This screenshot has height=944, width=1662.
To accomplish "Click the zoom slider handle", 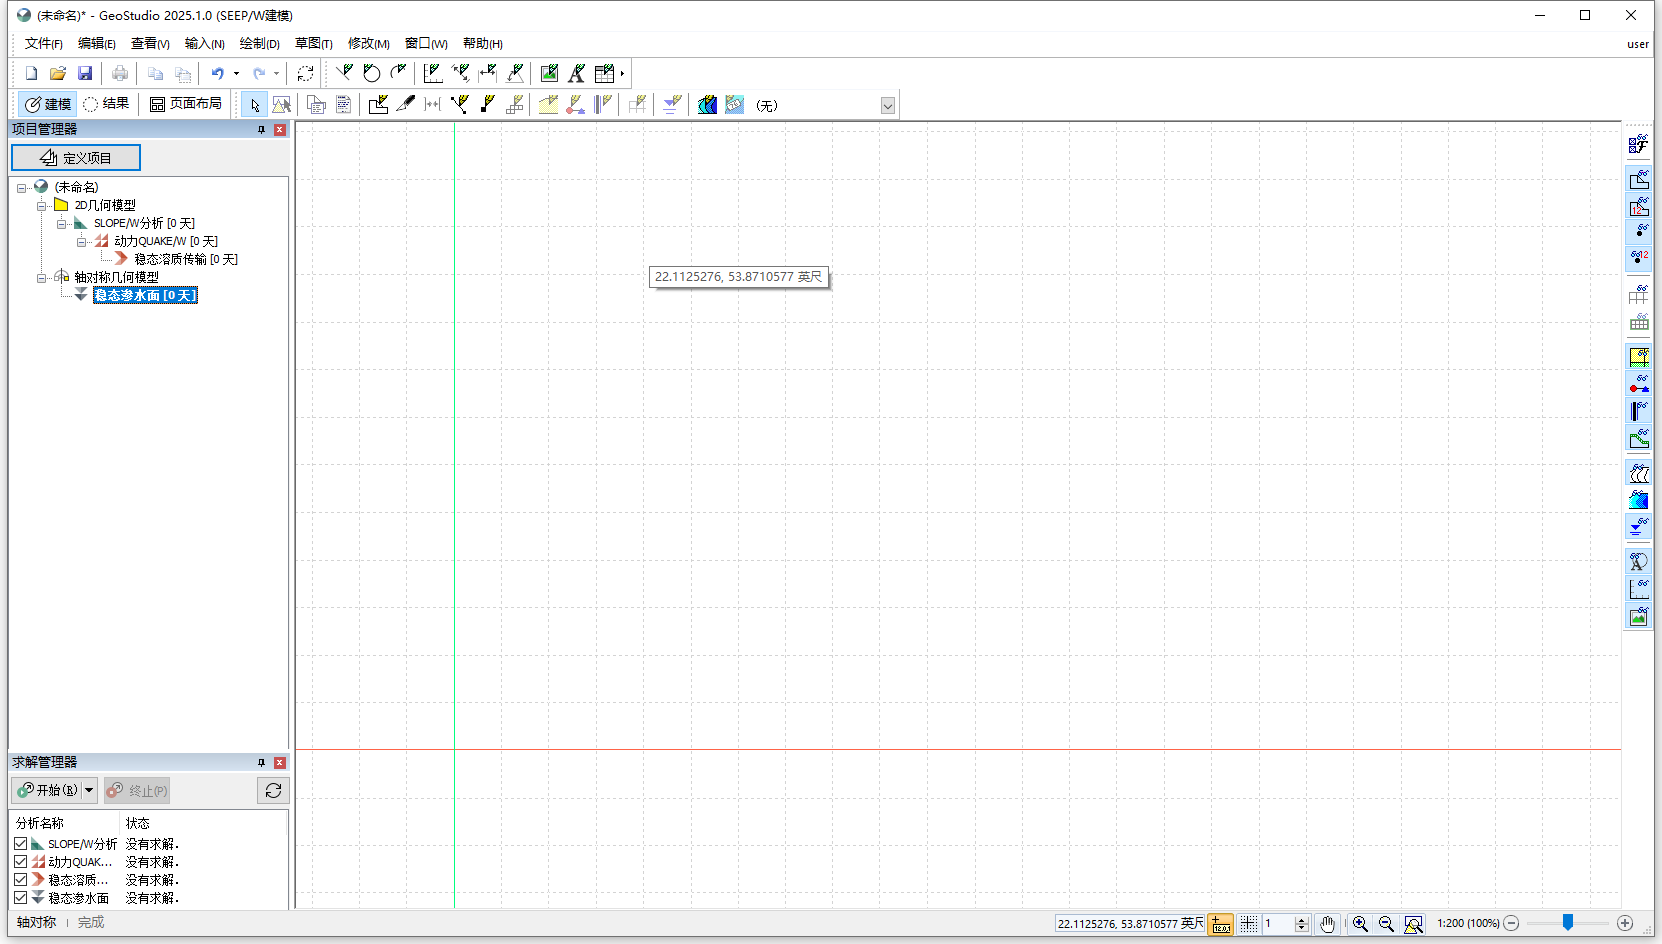I will coord(1568,923).
